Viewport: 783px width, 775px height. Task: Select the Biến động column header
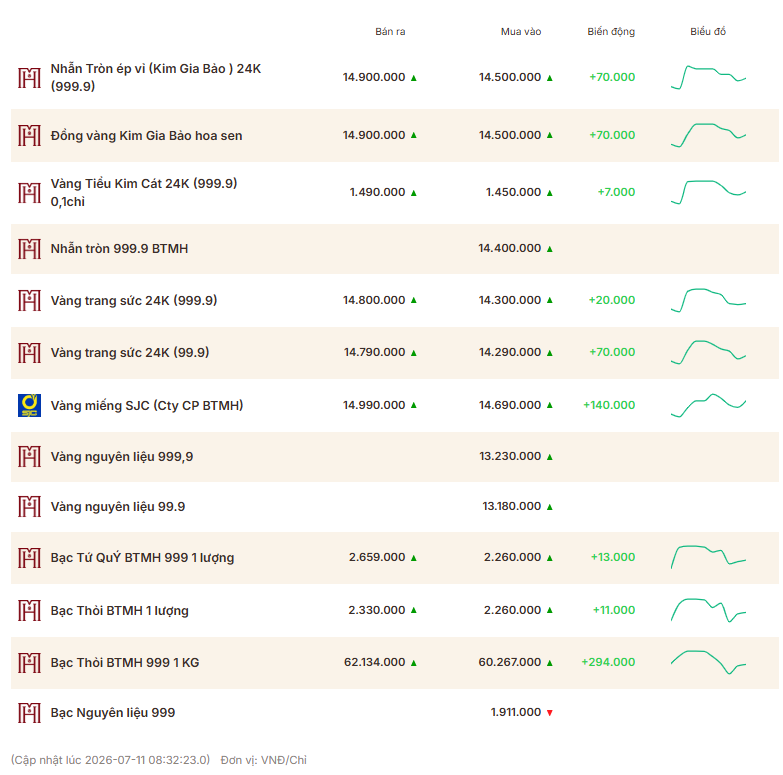tap(611, 31)
